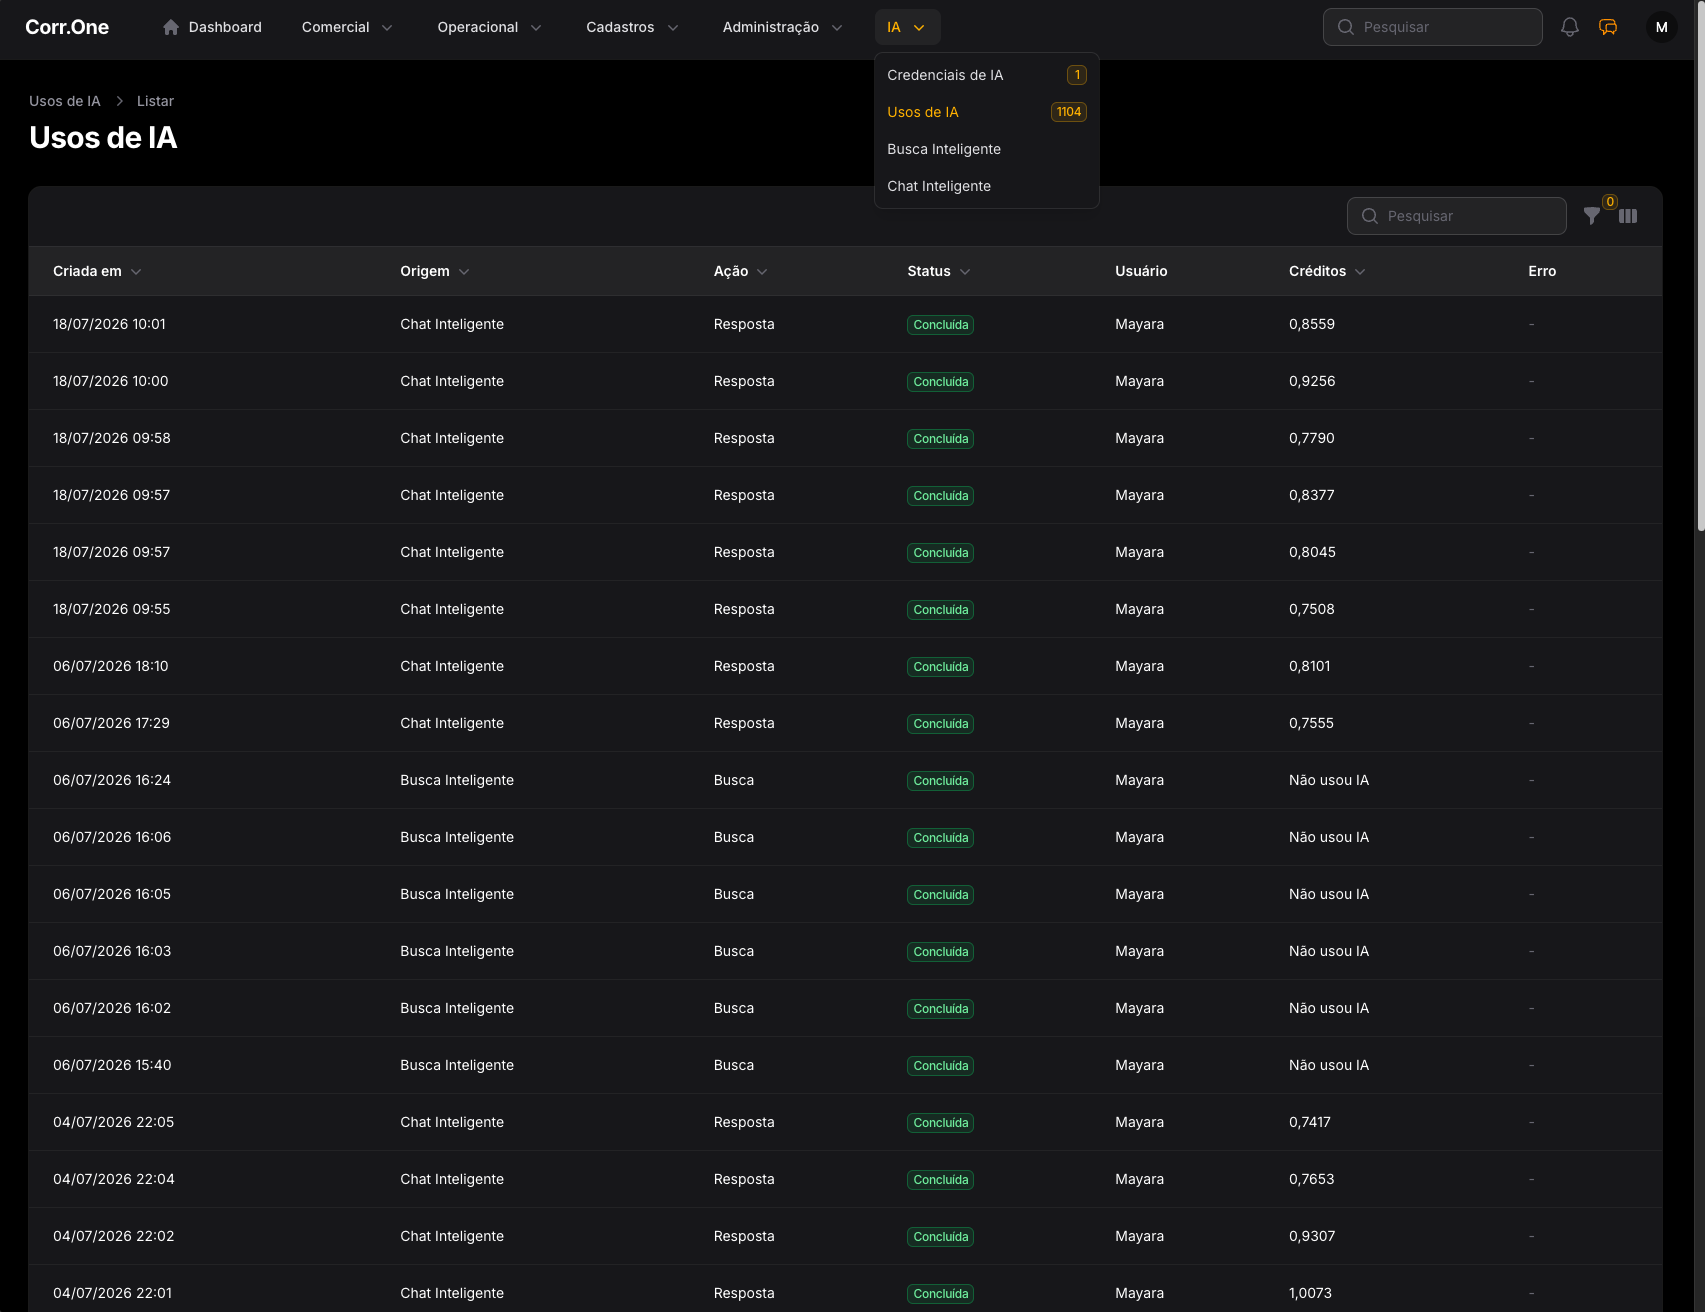Click Concluída status in 18/07/2026 10:01 row

click(x=940, y=325)
